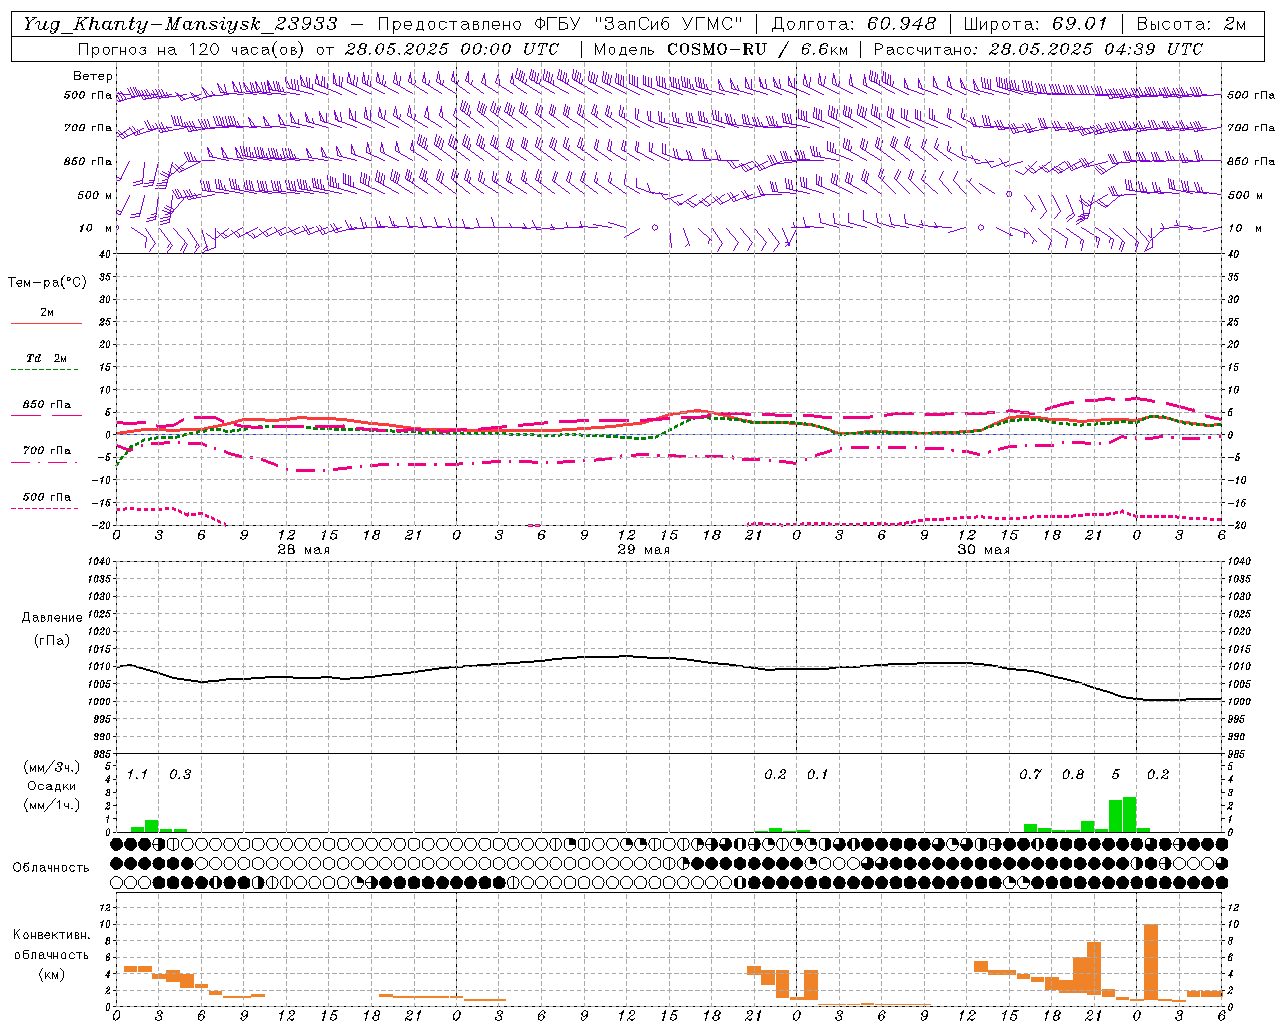This screenshot has width=1280, height=1024.
Task: Select the precipitation total '0.1'
Action: click(x=818, y=774)
